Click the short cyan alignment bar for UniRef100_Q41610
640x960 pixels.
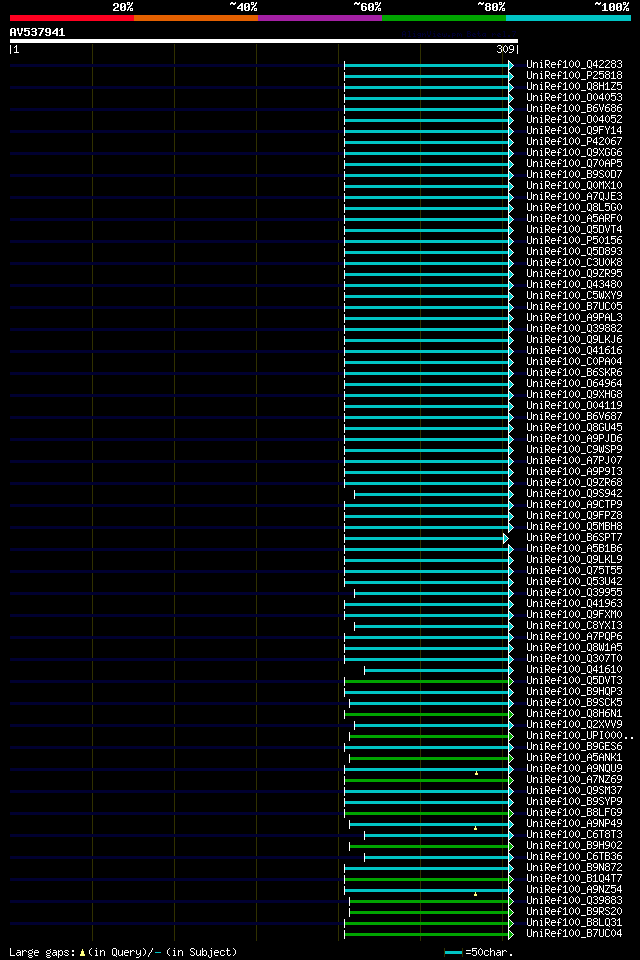[x=437, y=670]
